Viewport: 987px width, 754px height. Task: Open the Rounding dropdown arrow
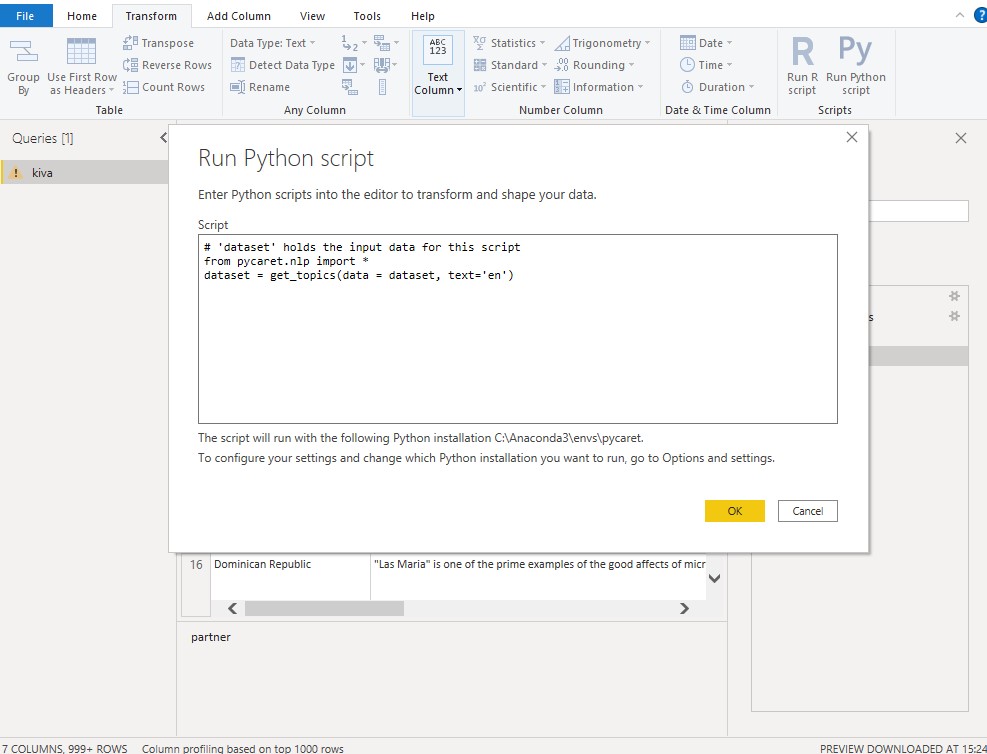pyautogui.click(x=631, y=65)
